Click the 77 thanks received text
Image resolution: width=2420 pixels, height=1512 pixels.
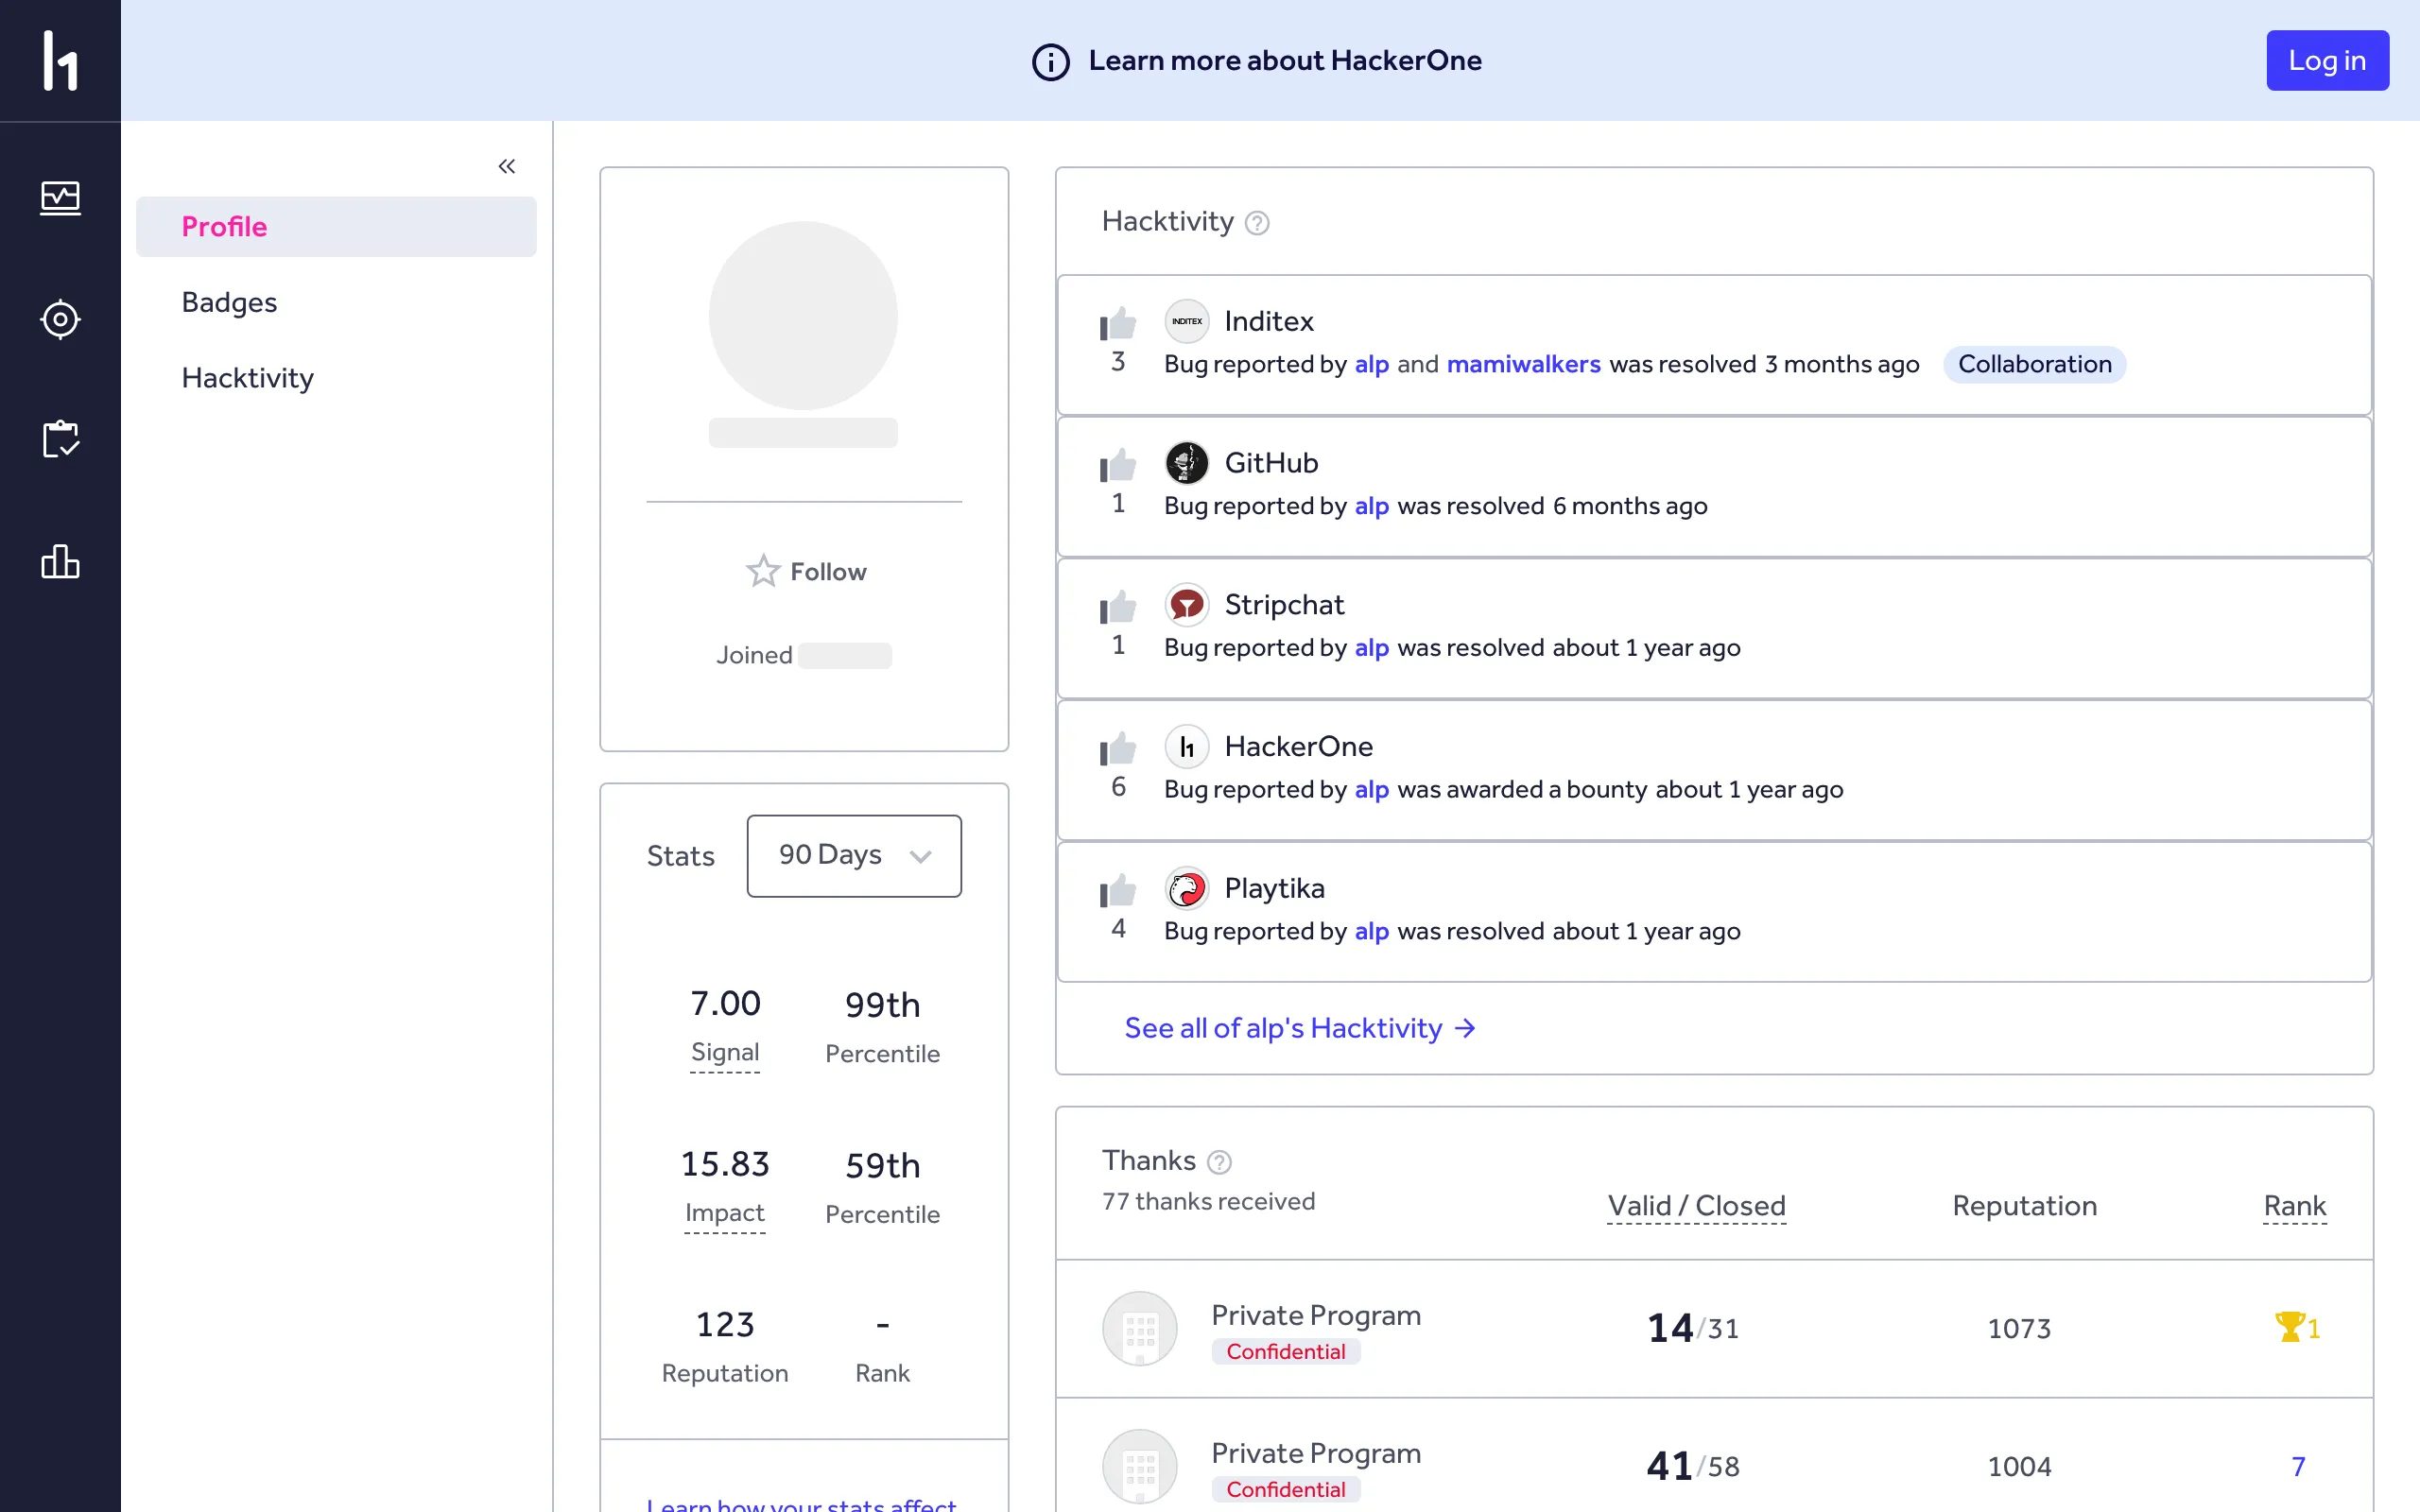(1208, 1202)
